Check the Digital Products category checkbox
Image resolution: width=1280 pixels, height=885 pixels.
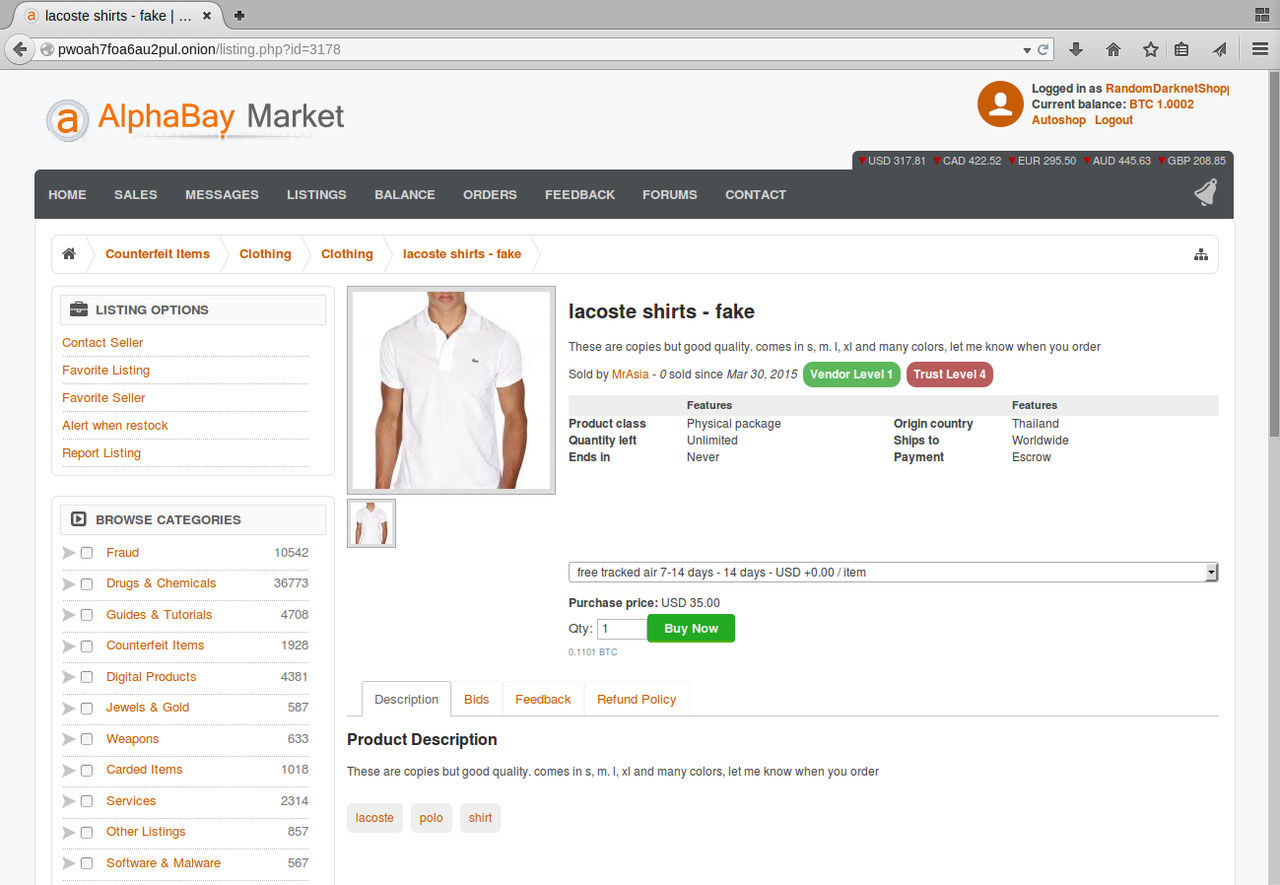pos(87,677)
